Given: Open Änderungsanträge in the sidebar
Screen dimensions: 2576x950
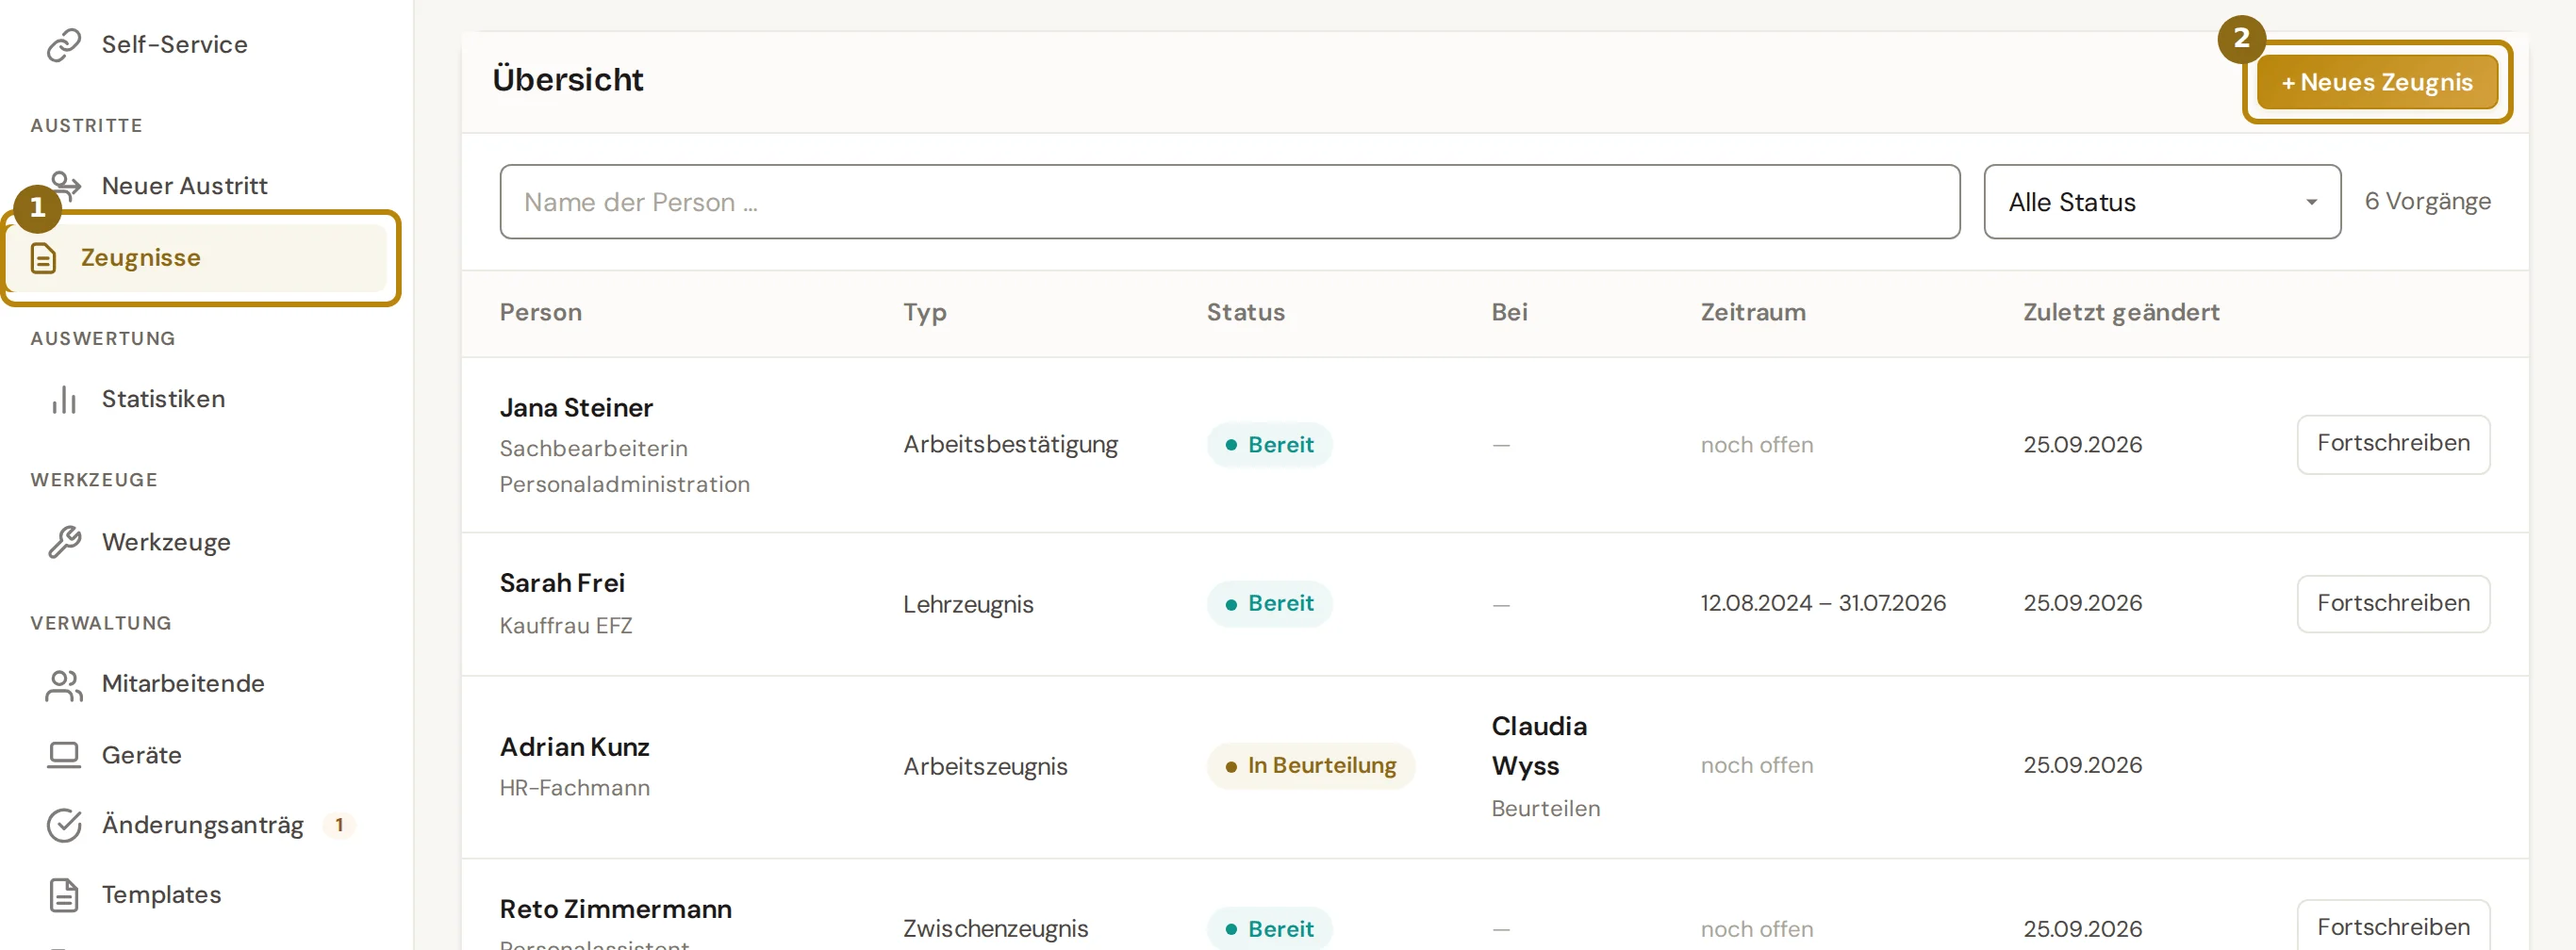Looking at the screenshot, I should tap(202, 825).
